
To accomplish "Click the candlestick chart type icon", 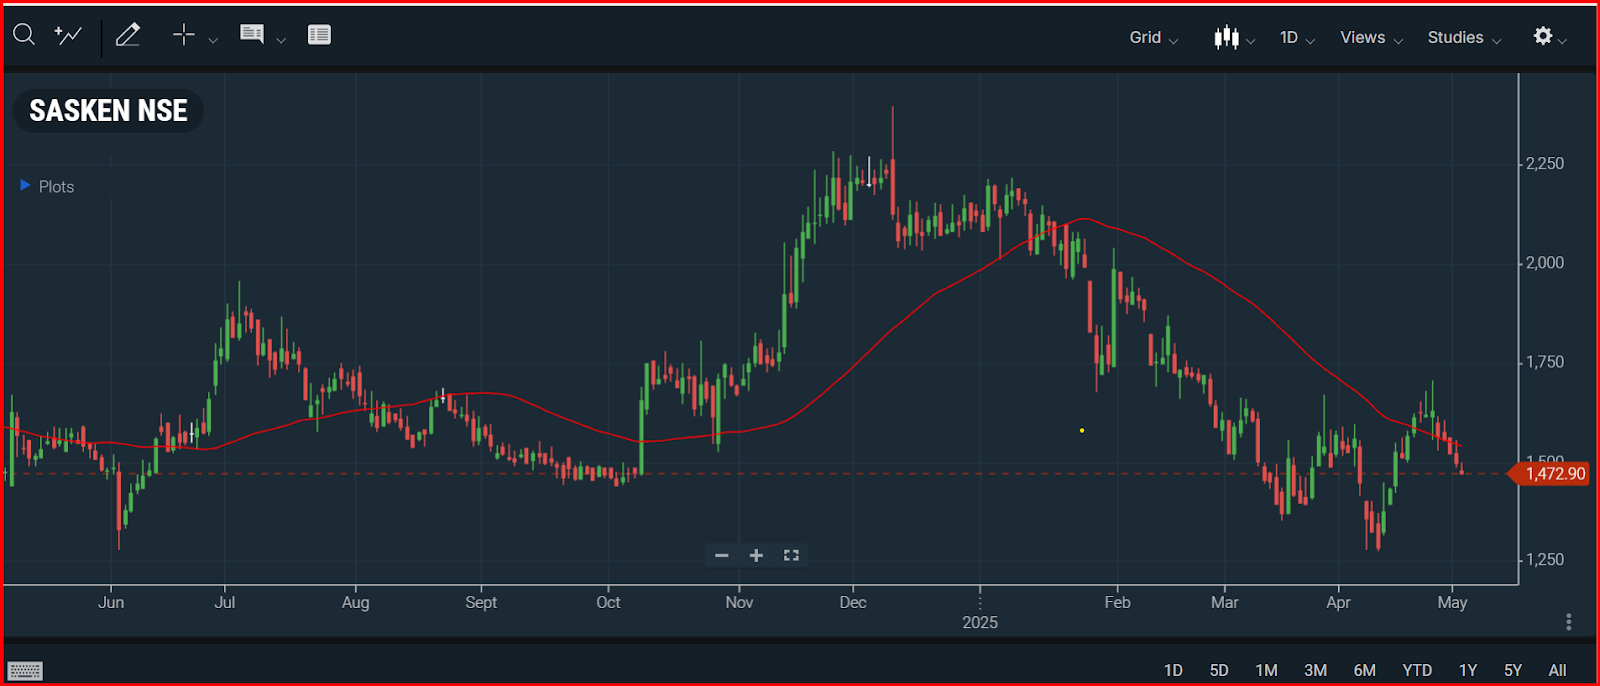I will pyautogui.click(x=1226, y=37).
